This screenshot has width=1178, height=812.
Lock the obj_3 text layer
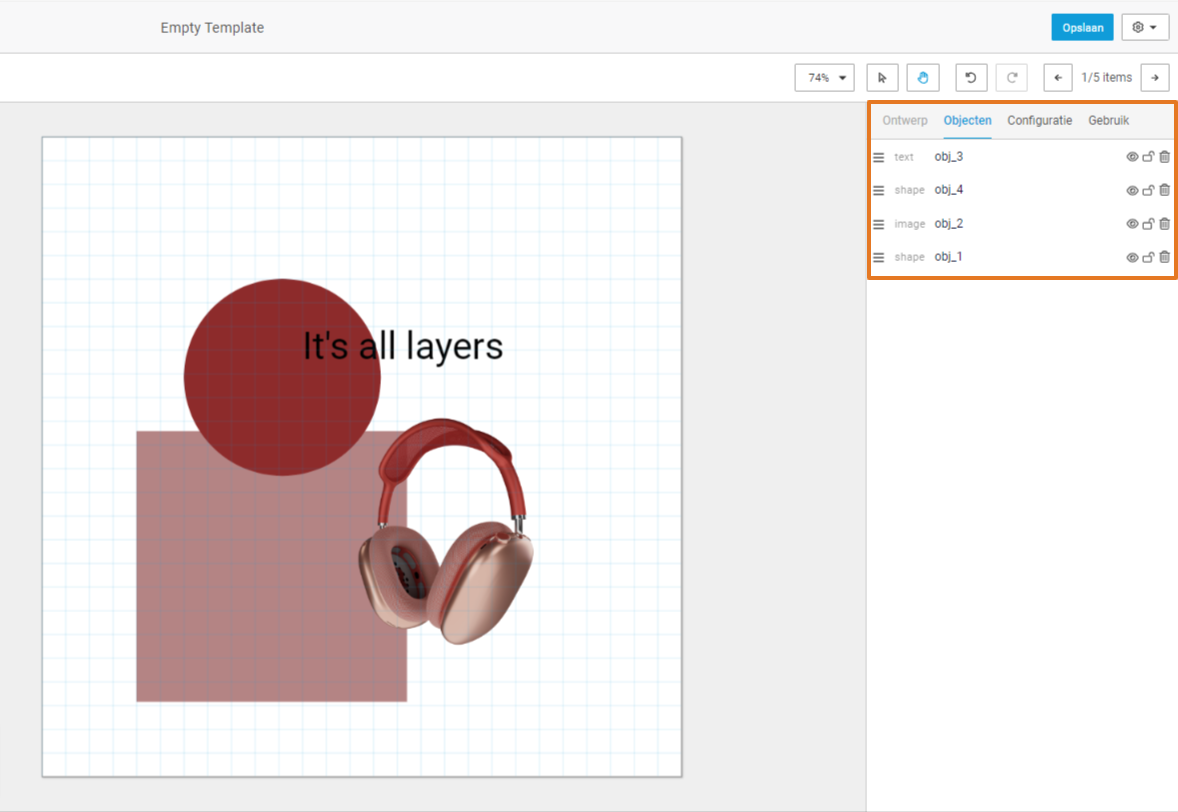1148,157
